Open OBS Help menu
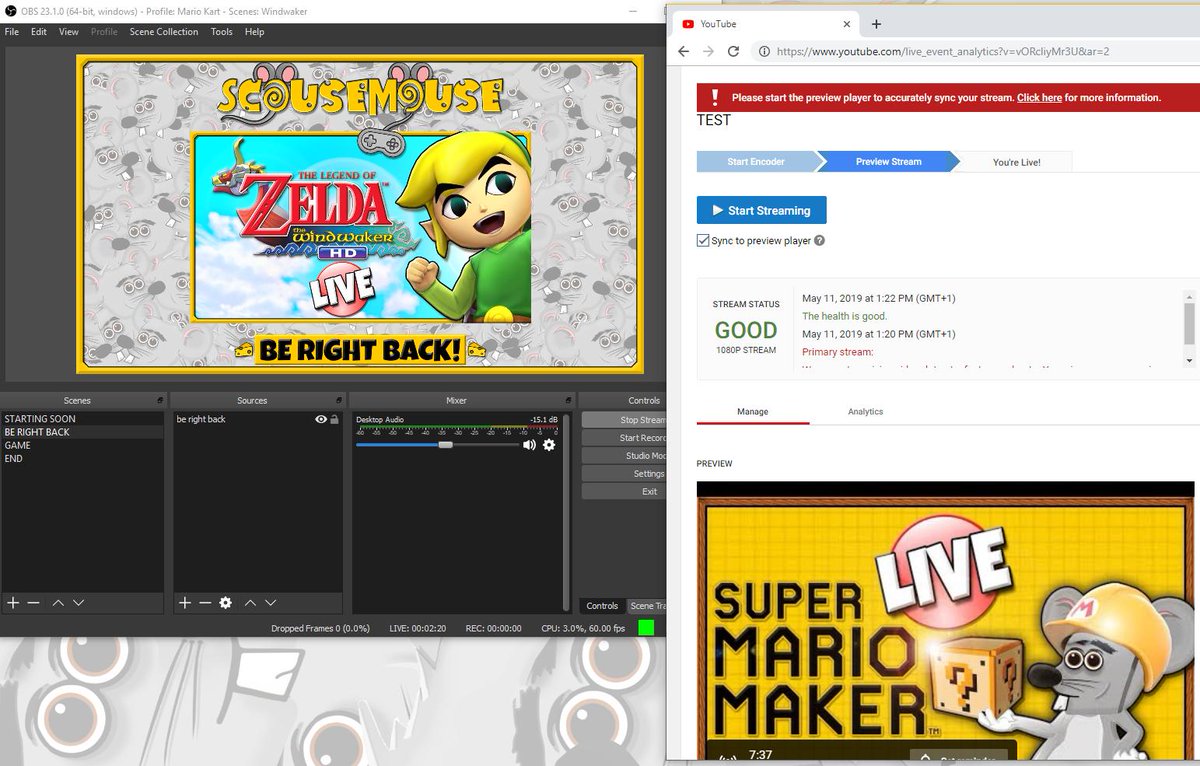 [x=255, y=32]
